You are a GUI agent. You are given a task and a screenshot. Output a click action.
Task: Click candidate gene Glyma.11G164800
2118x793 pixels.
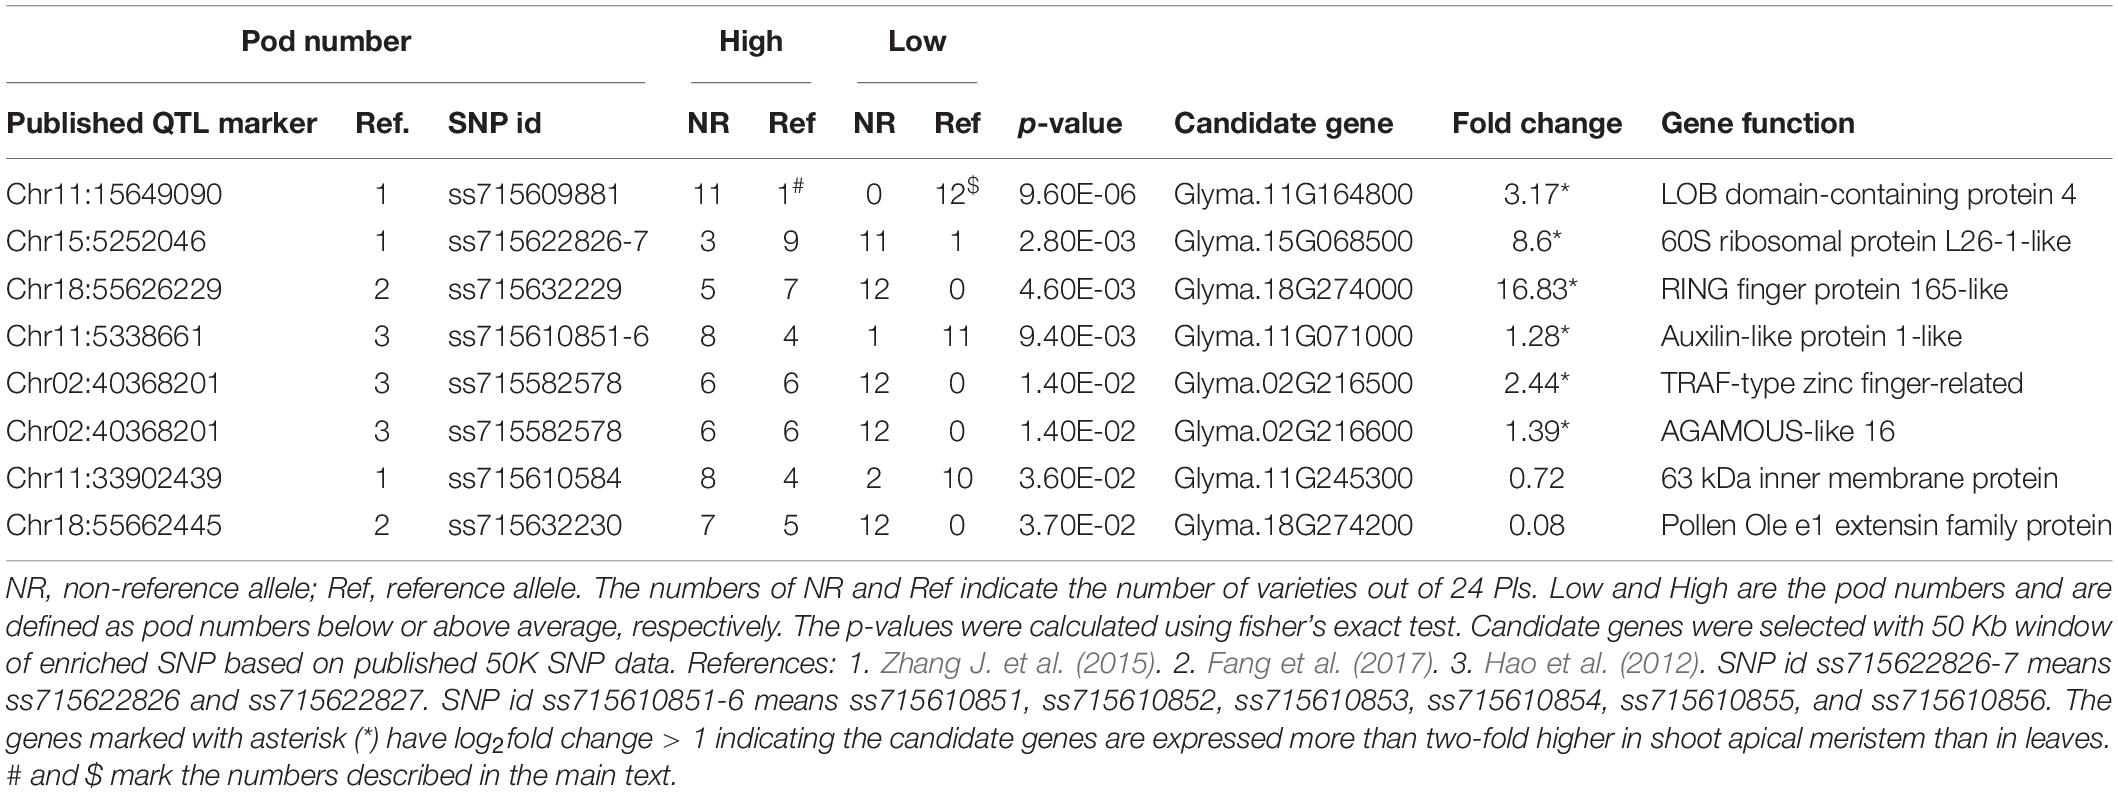(1292, 194)
